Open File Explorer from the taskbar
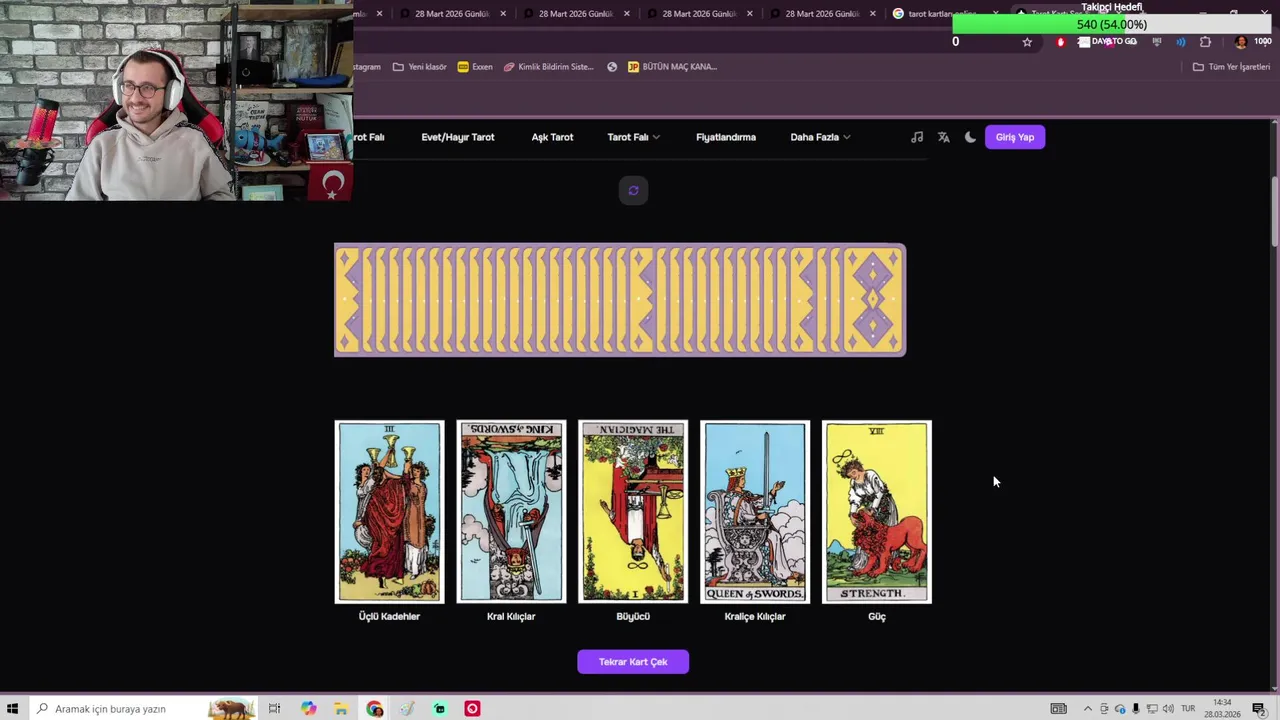 point(341,709)
